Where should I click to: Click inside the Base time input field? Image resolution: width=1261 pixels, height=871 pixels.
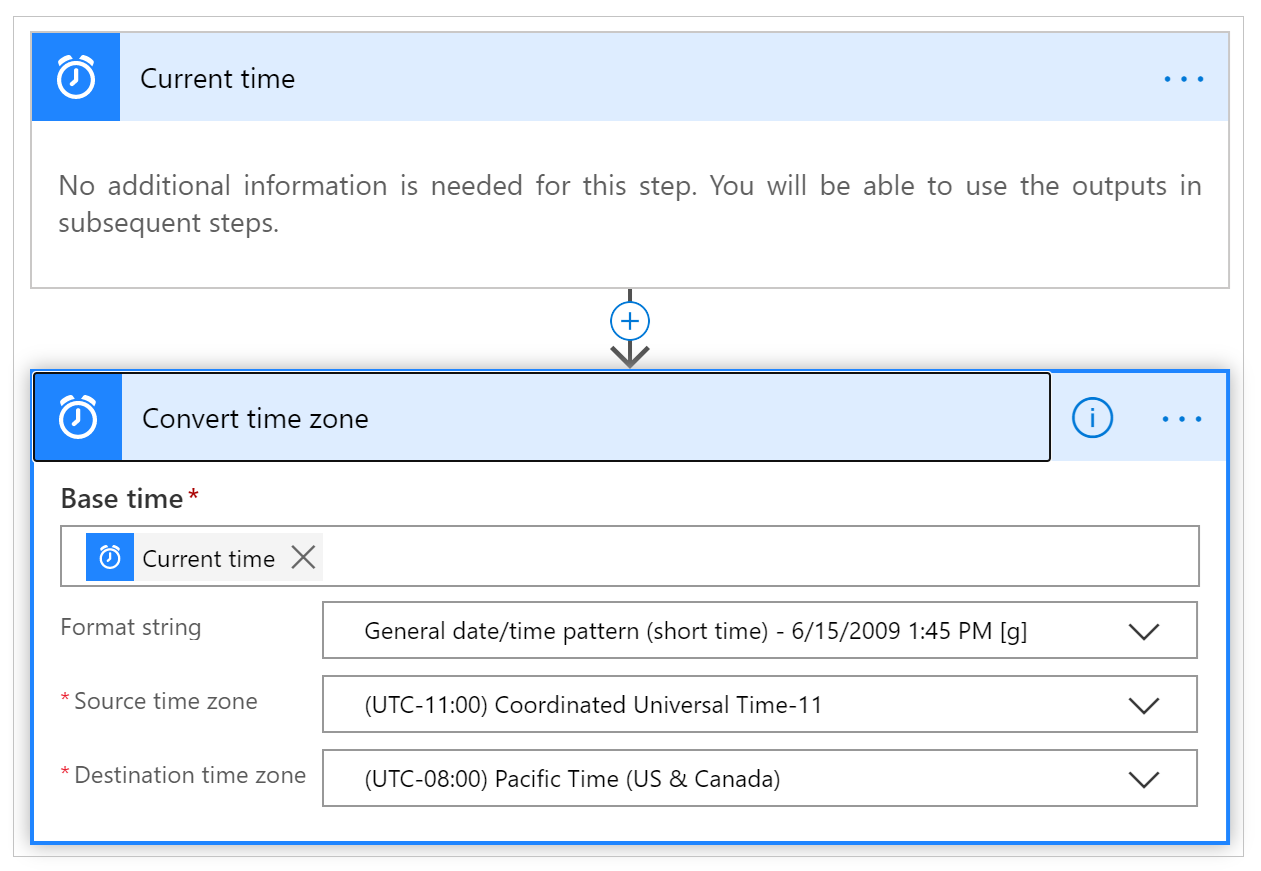tap(700, 557)
